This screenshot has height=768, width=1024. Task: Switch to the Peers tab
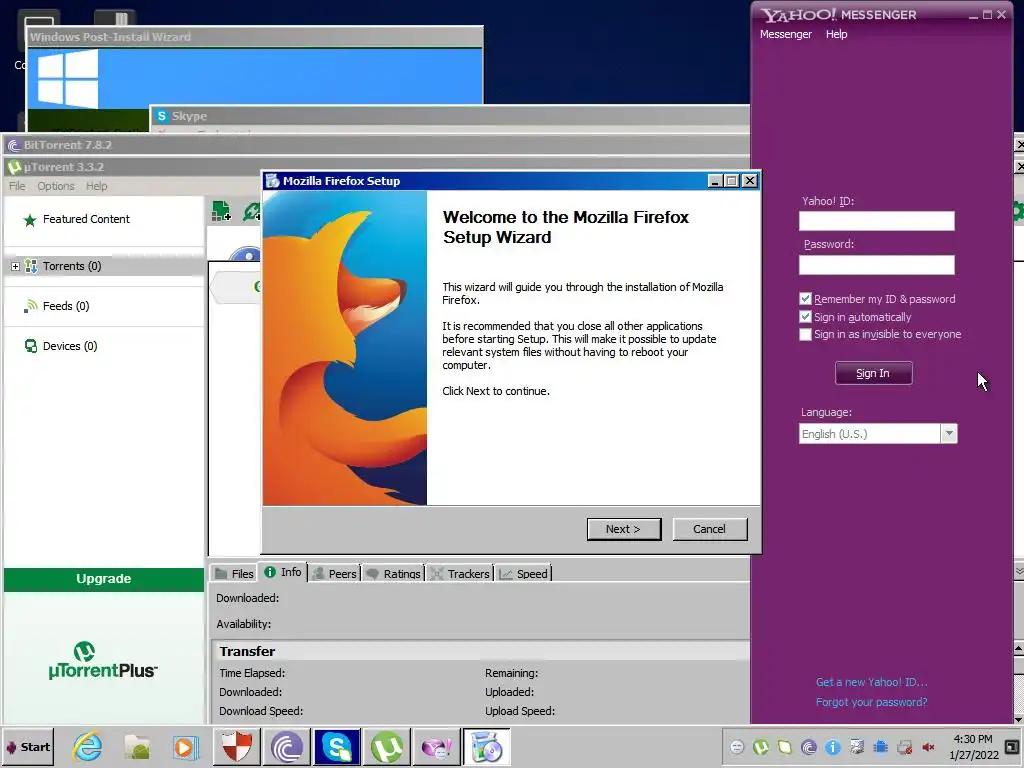335,573
